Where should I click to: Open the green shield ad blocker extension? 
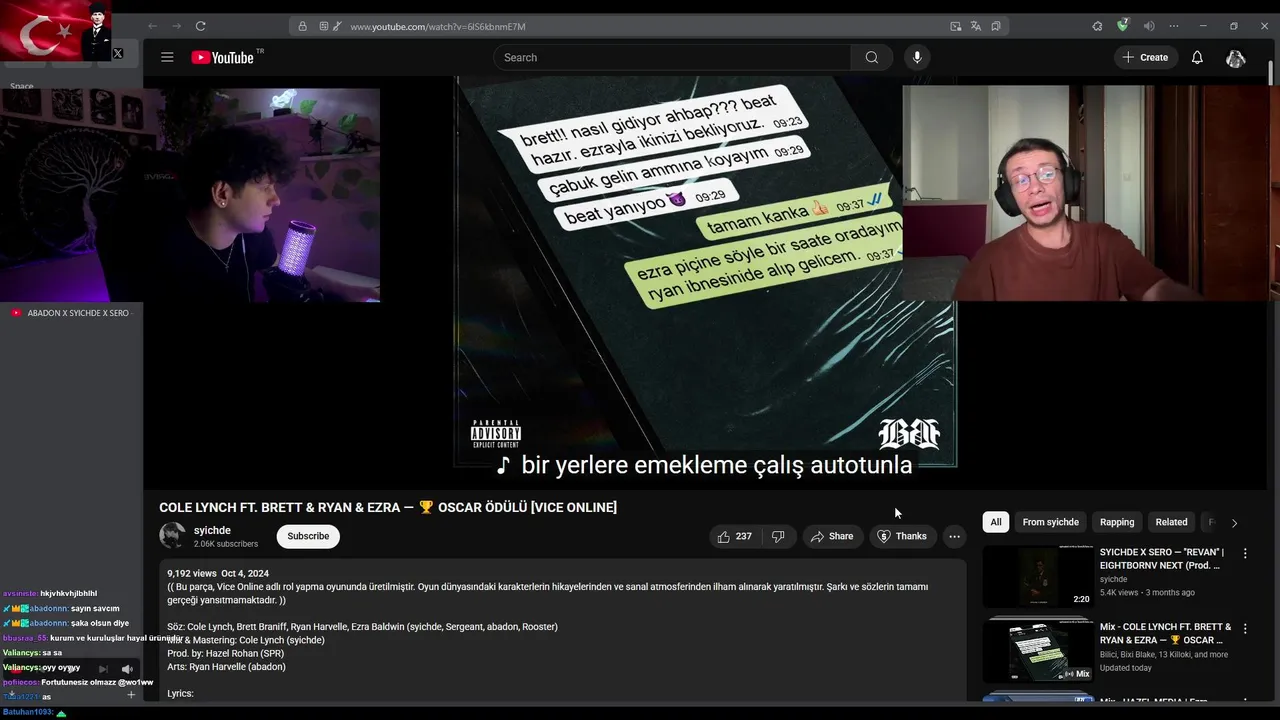(x=1123, y=25)
